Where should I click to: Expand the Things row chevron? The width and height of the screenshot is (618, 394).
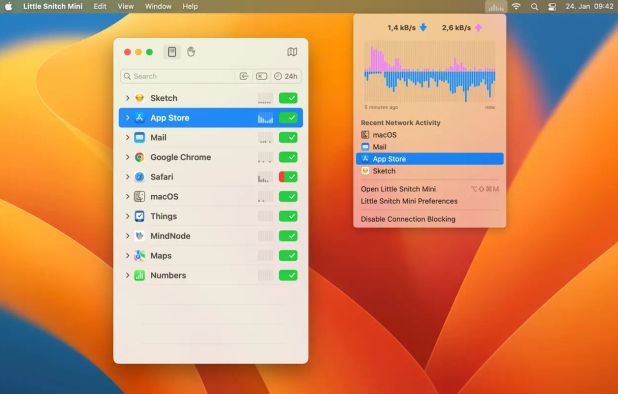[127, 216]
